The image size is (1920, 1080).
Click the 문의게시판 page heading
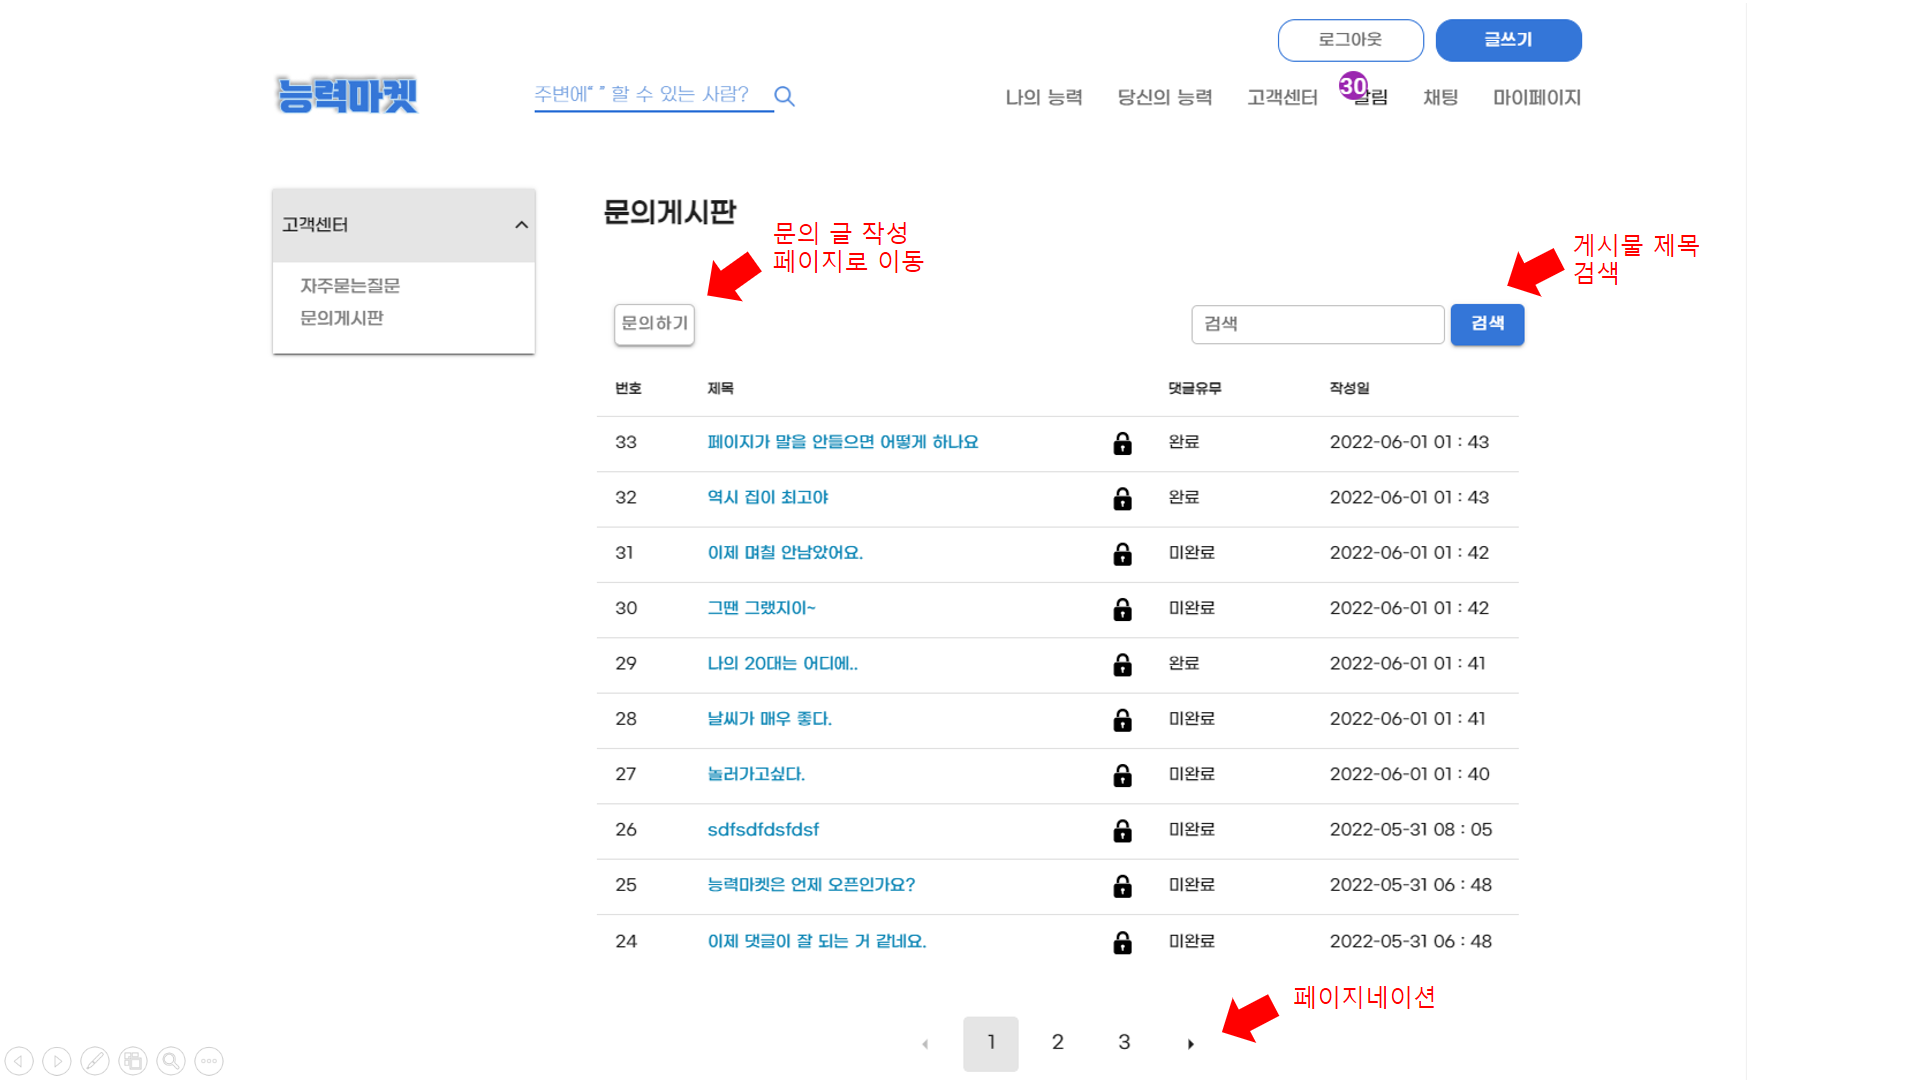[x=669, y=212]
